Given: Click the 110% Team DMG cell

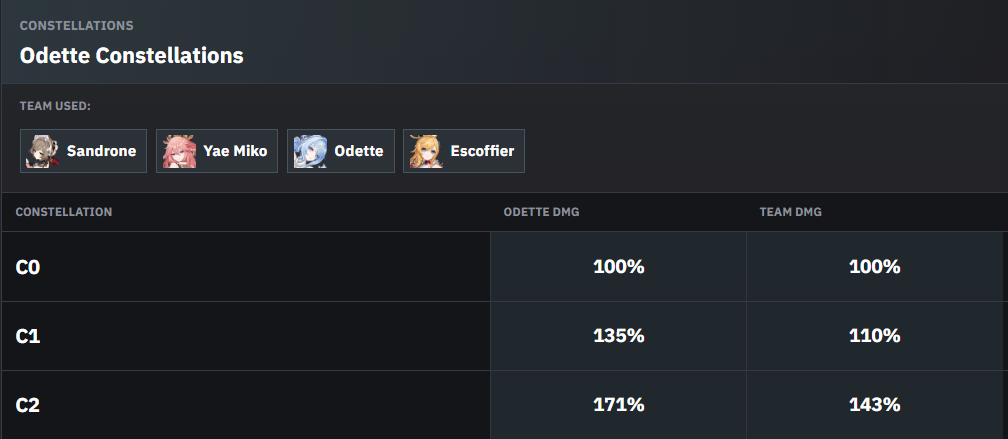Looking at the screenshot, I should (x=874, y=336).
